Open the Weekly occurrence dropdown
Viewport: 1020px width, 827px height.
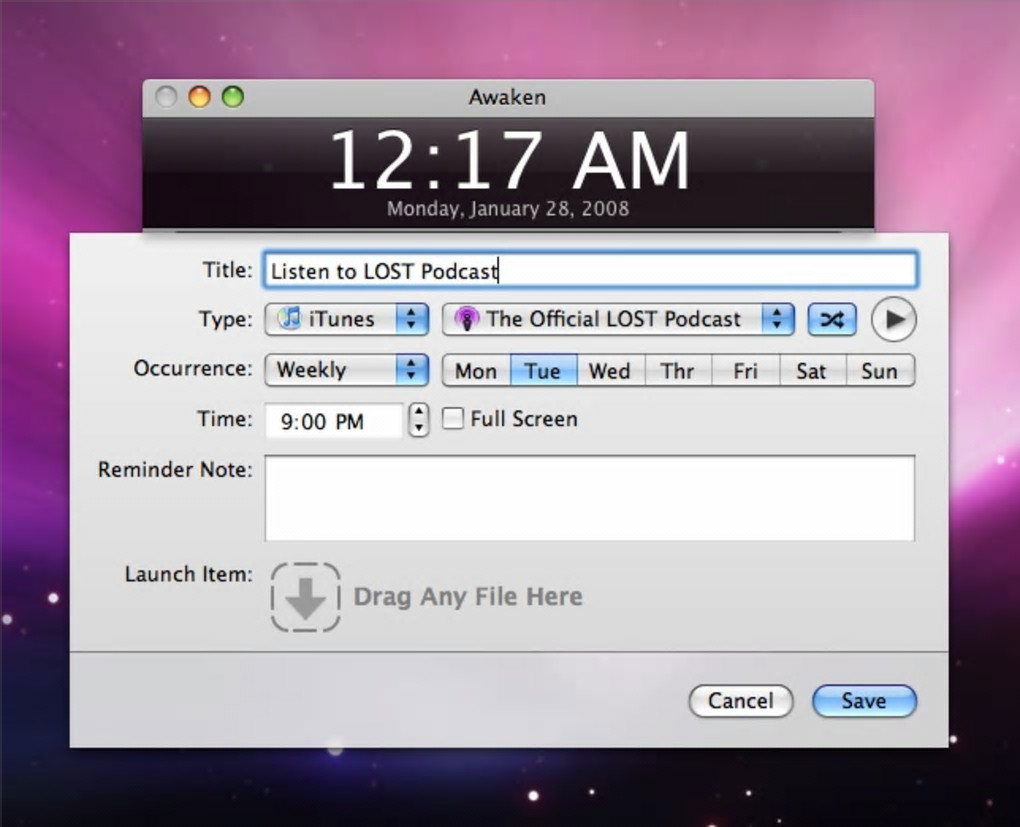pos(347,370)
